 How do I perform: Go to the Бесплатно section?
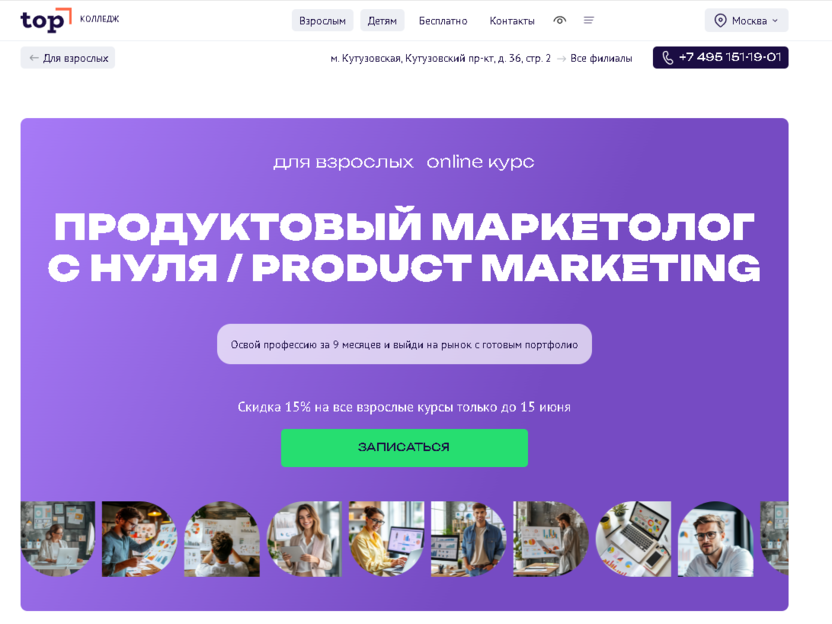443,21
